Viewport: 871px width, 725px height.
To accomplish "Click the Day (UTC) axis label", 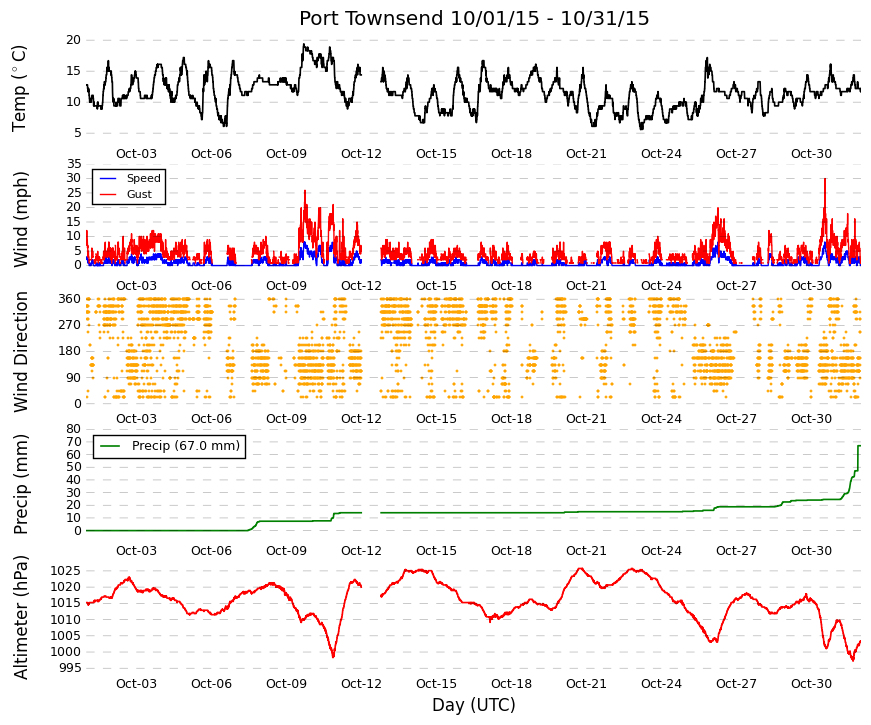I will [474, 705].
